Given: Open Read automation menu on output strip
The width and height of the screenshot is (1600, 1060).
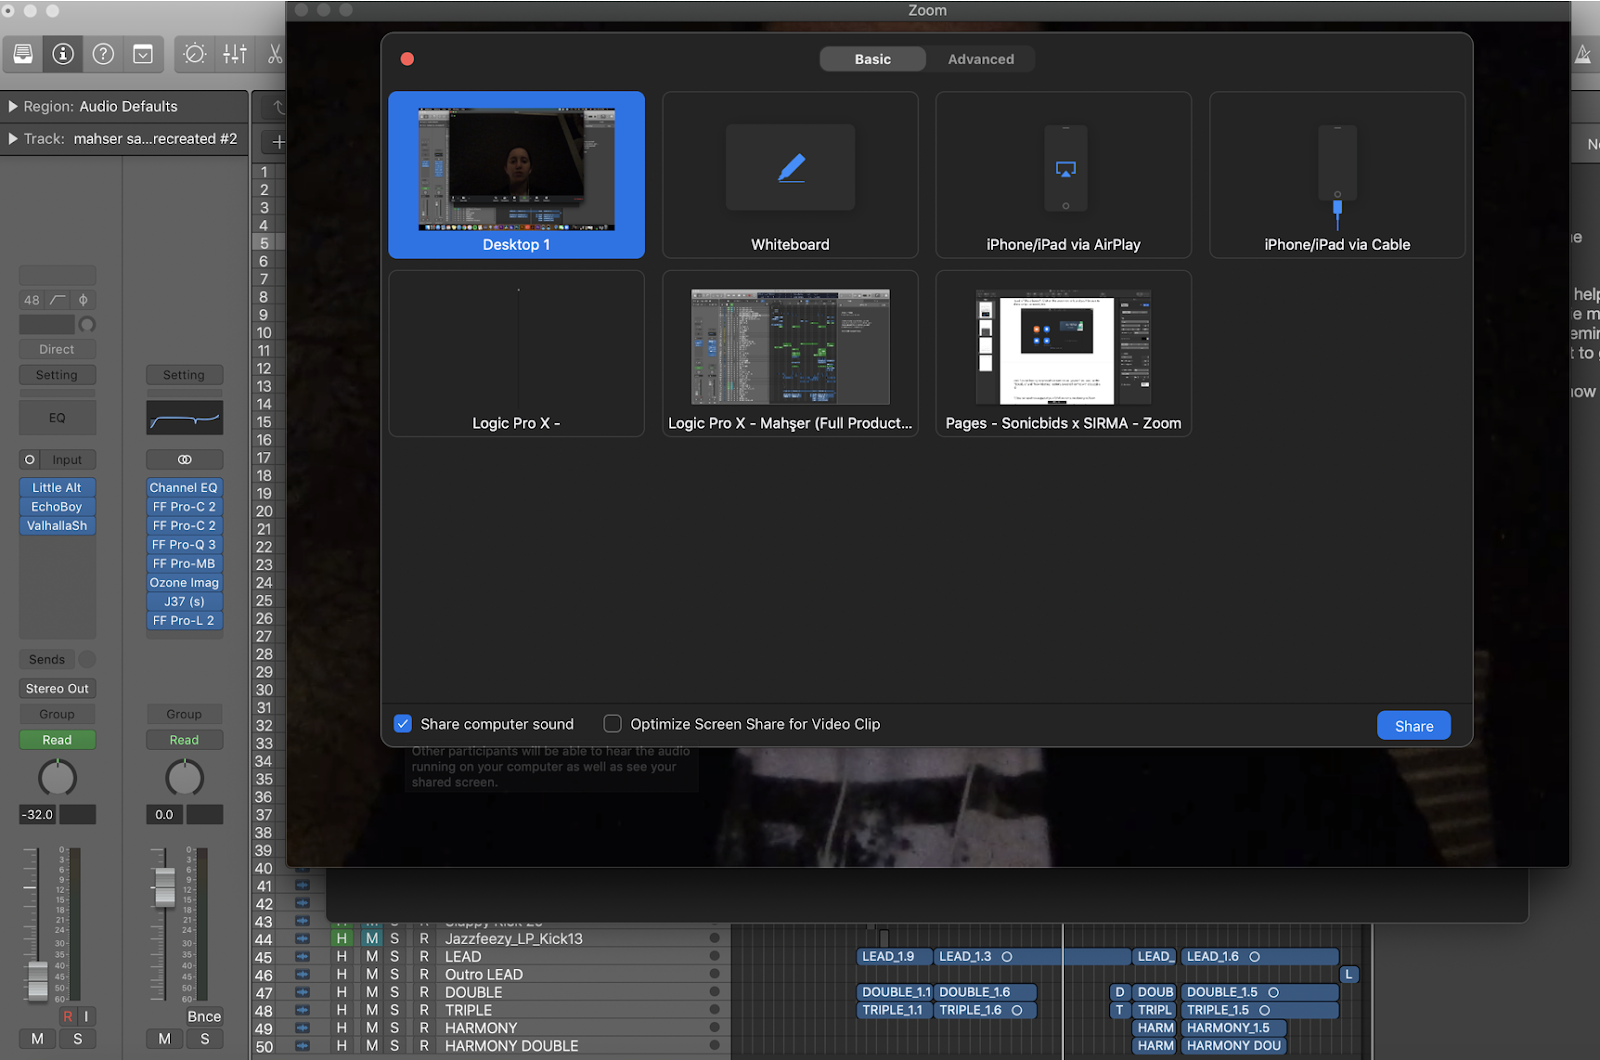Looking at the screenshot, I should click(x=184, y=740).
